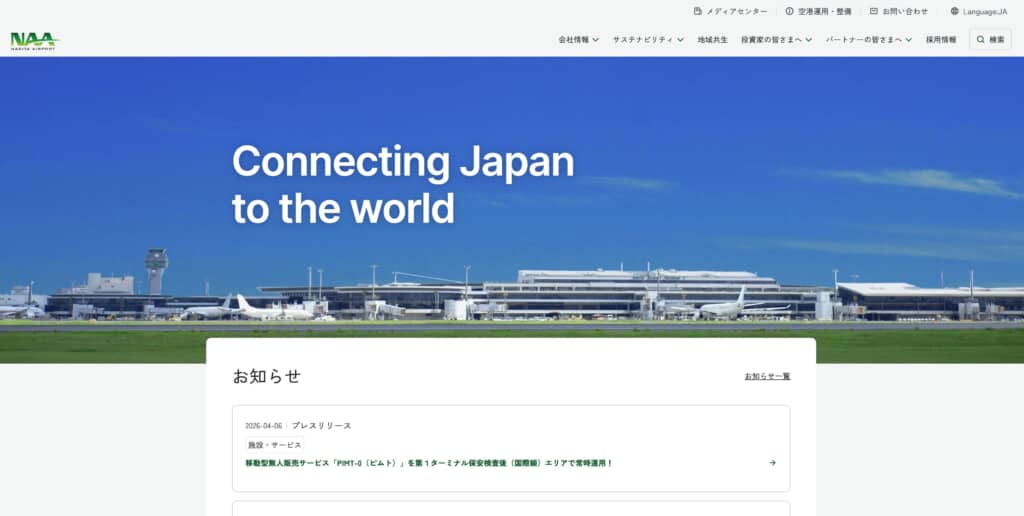The image size is (1024, 516).
Task: Click the 空港運用・整備 info icon
Action: (x=789, y=11)
